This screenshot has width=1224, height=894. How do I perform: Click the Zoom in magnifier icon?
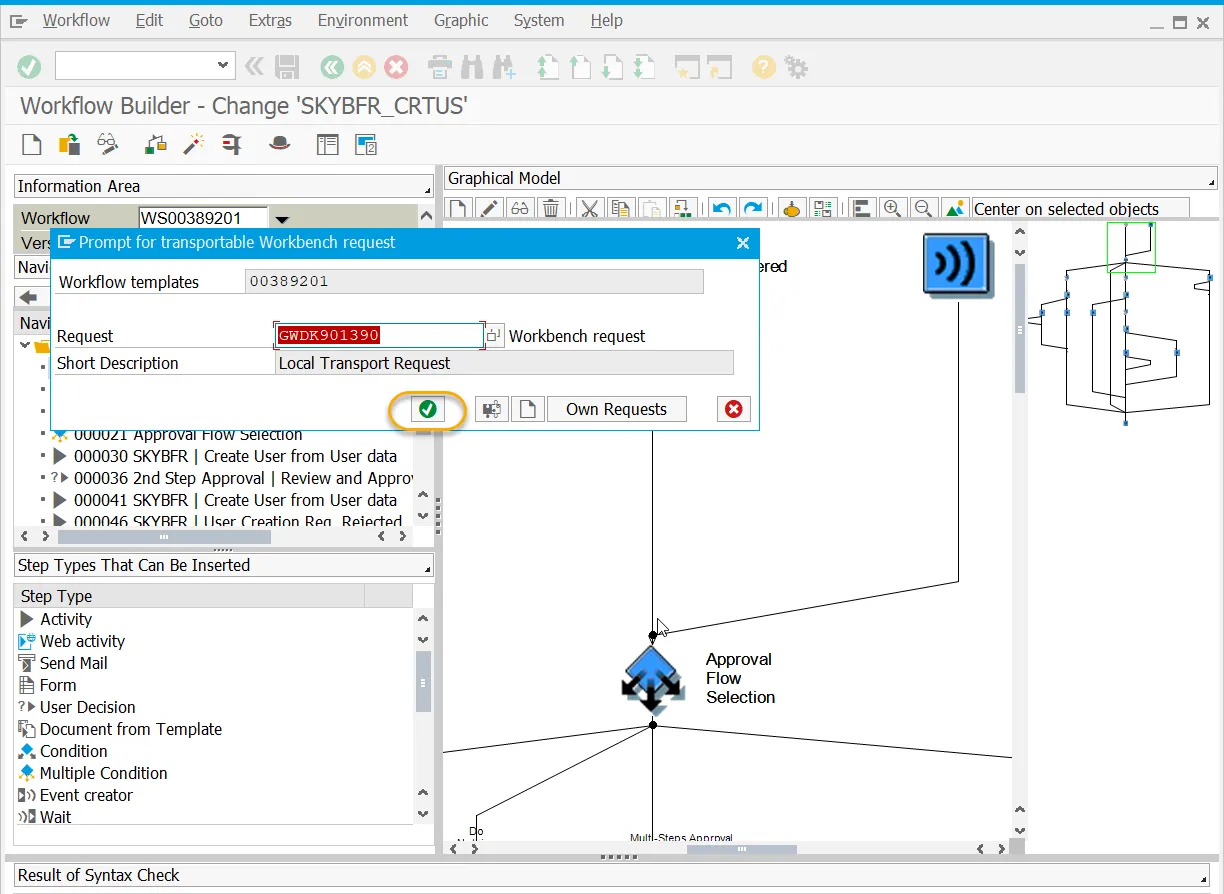pyautogui.click(x=893, y=208)
